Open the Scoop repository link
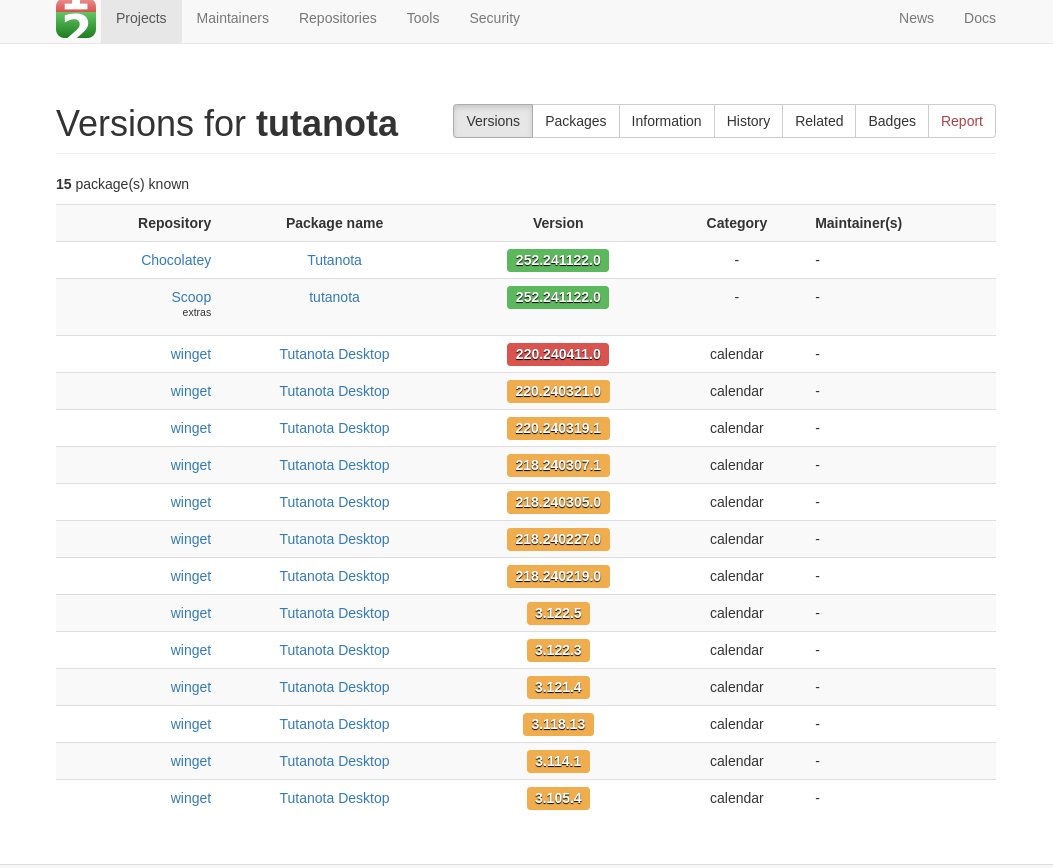 point(191,297)
